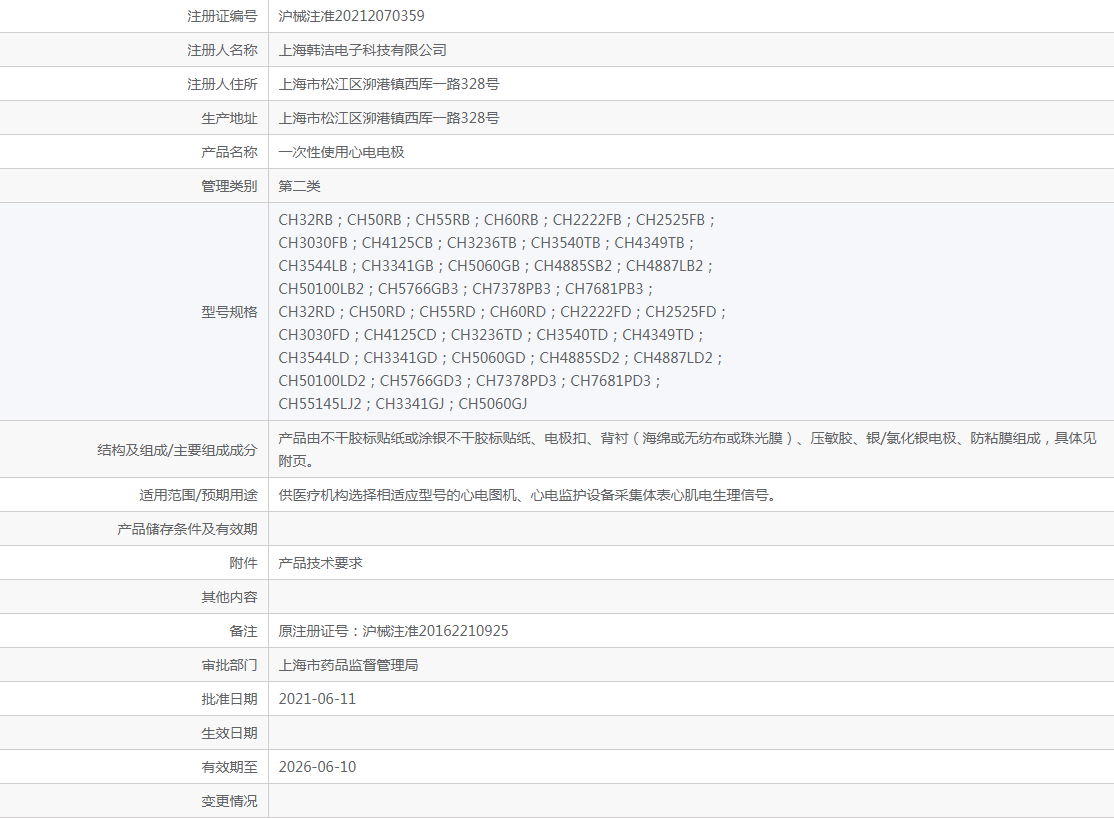Click the 注册人住所 label
The width and height of the screenshot is (1114, 818).
coord(222,84)
